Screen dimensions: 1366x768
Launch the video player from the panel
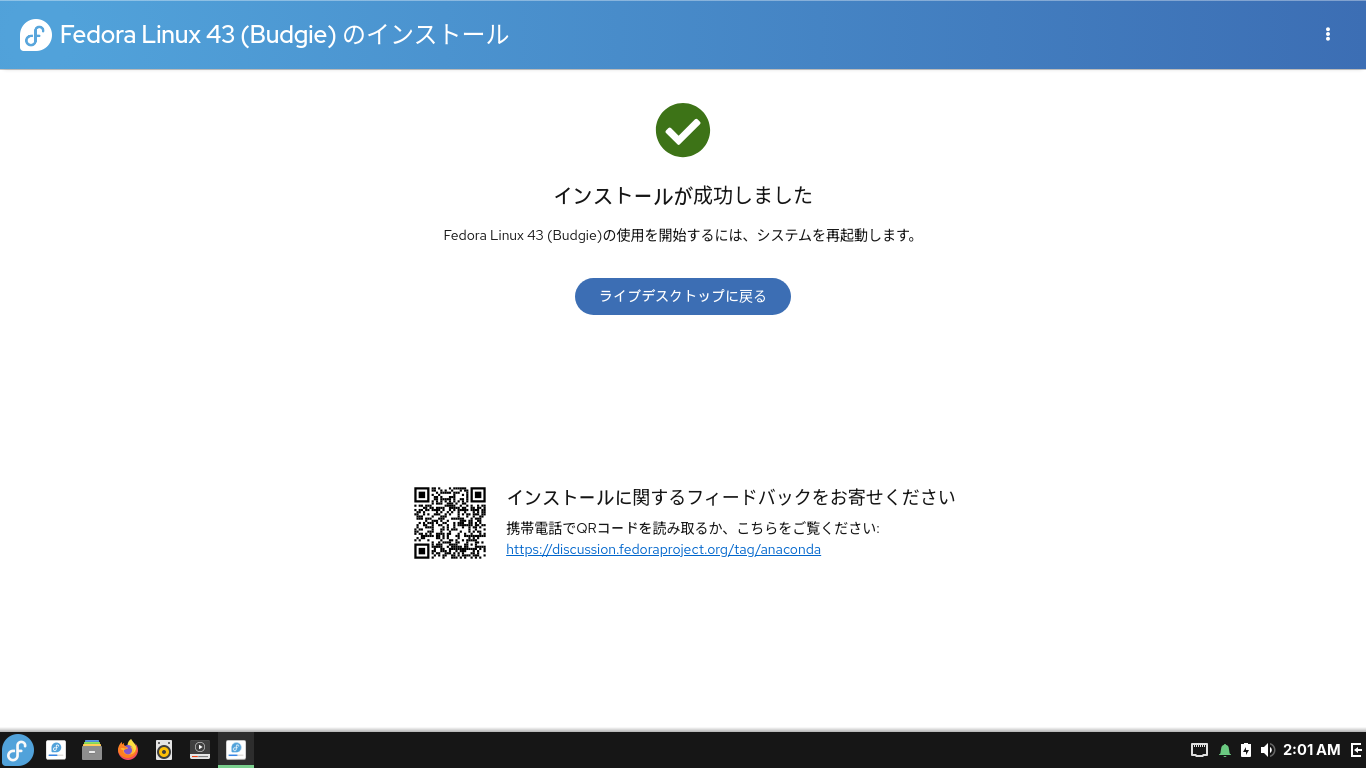coord(200,750)
